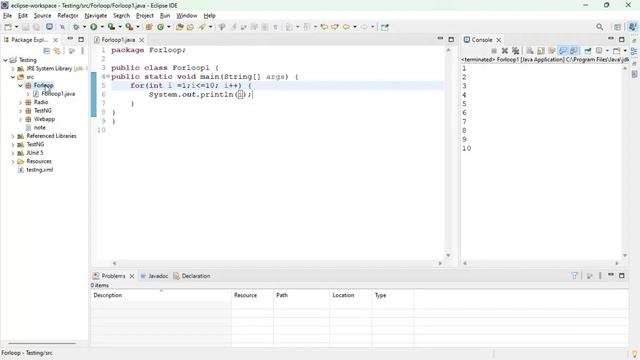Open the Refactor menu
The image size is (640, 360).
68,16
